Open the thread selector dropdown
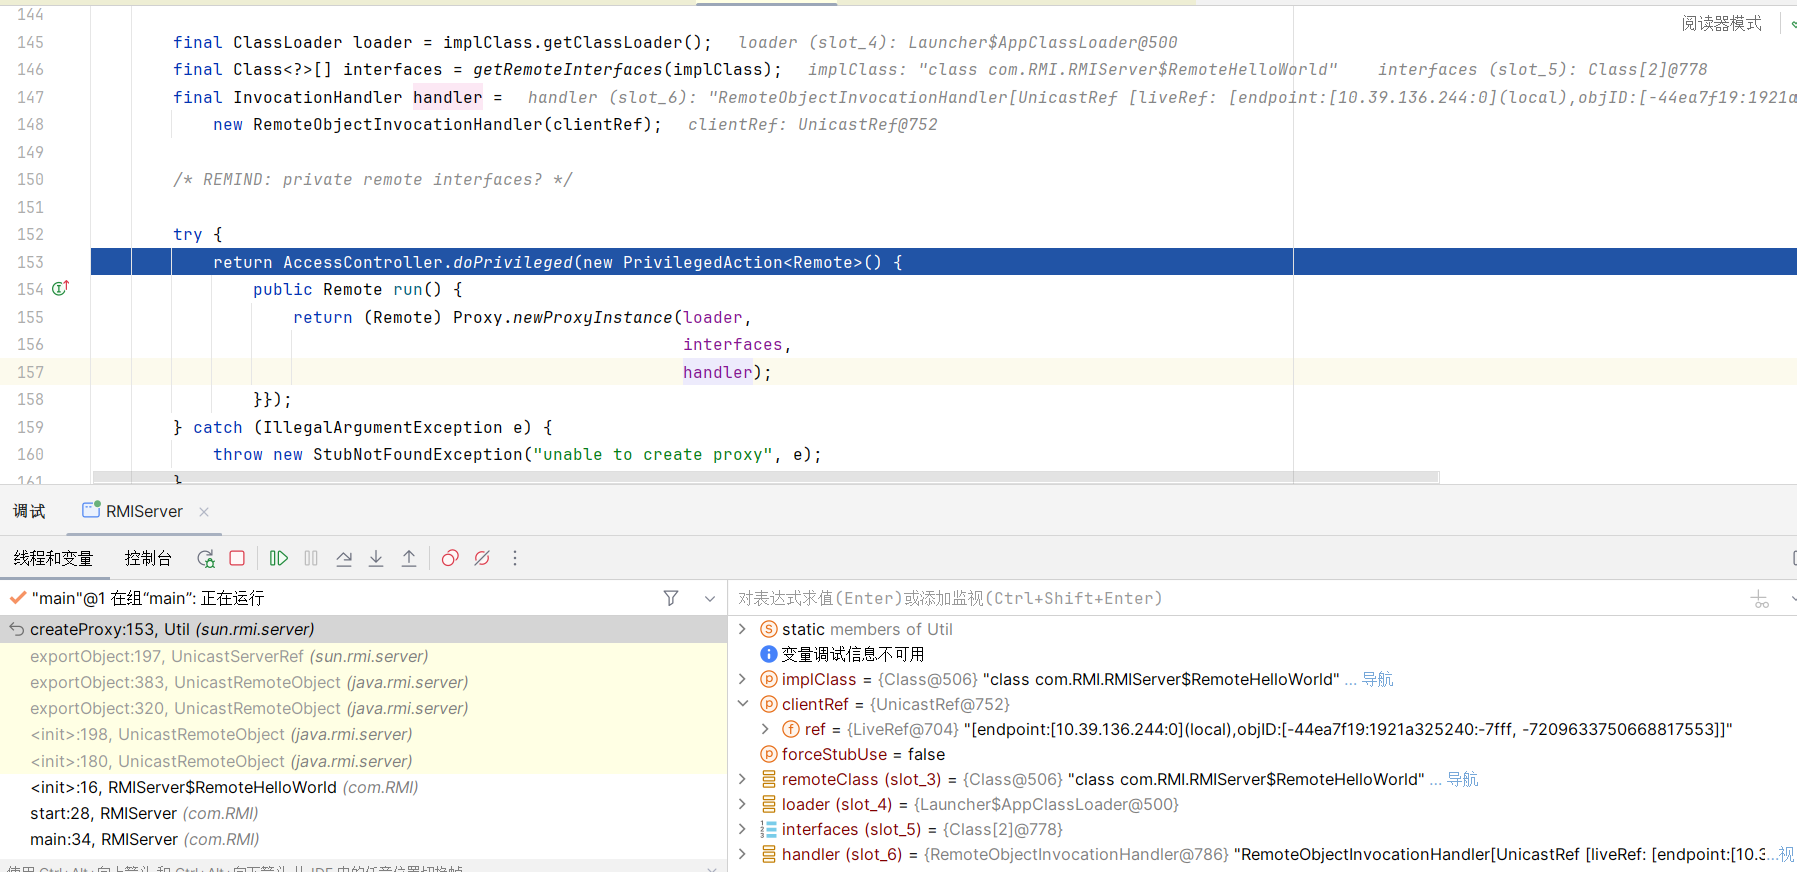Screen dimensions: 1797x872 pyautogui.click(x=710, y=598)
